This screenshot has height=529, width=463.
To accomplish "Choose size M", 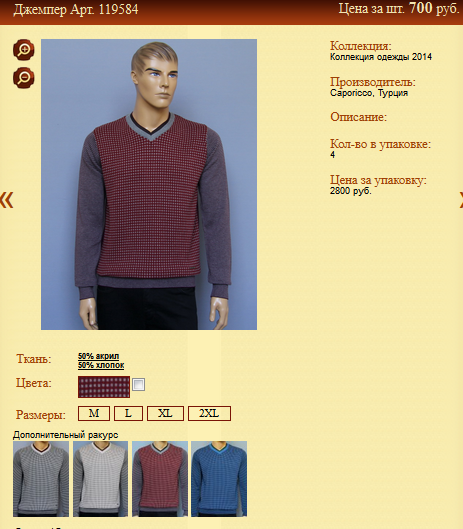I will (94, 414).
